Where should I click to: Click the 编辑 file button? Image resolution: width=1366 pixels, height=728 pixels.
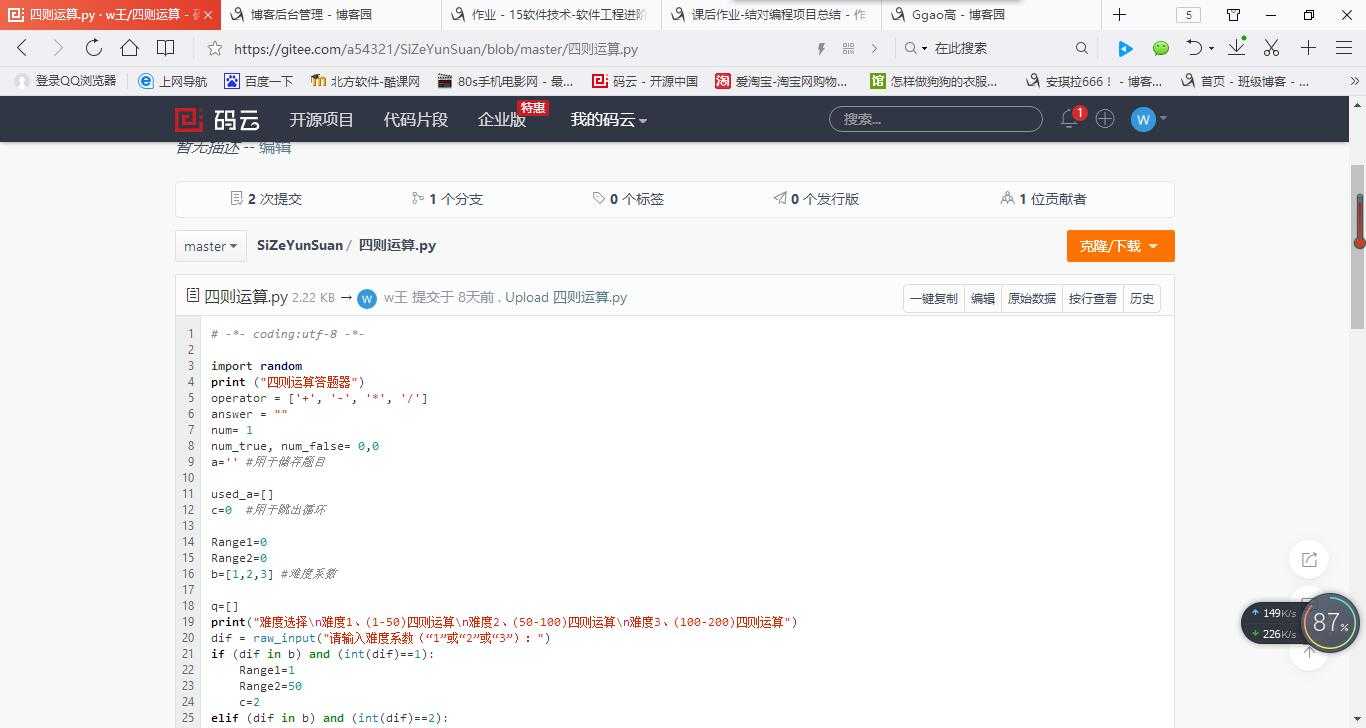point(983,298)
